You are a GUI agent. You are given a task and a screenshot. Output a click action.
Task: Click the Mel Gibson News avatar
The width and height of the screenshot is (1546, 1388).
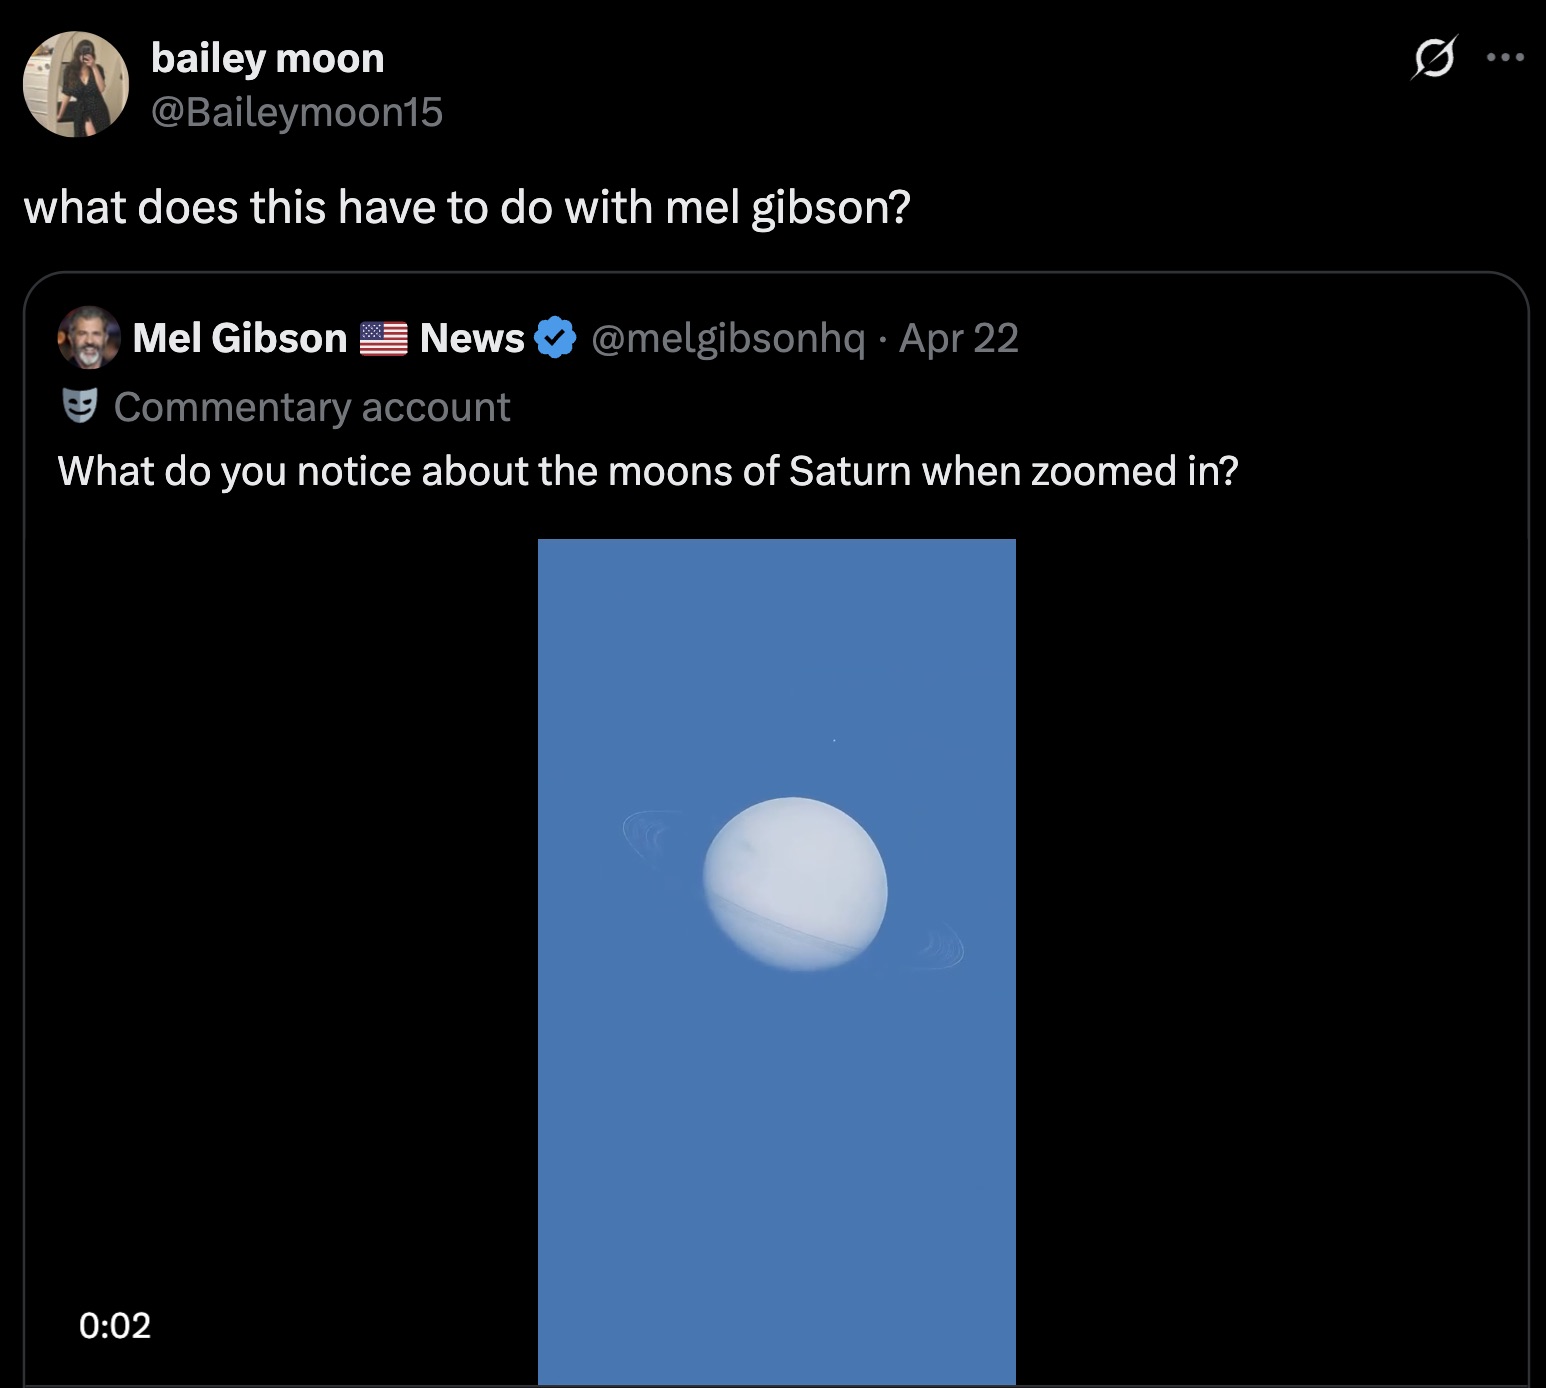pyautogui.click(x=89, y=337)
